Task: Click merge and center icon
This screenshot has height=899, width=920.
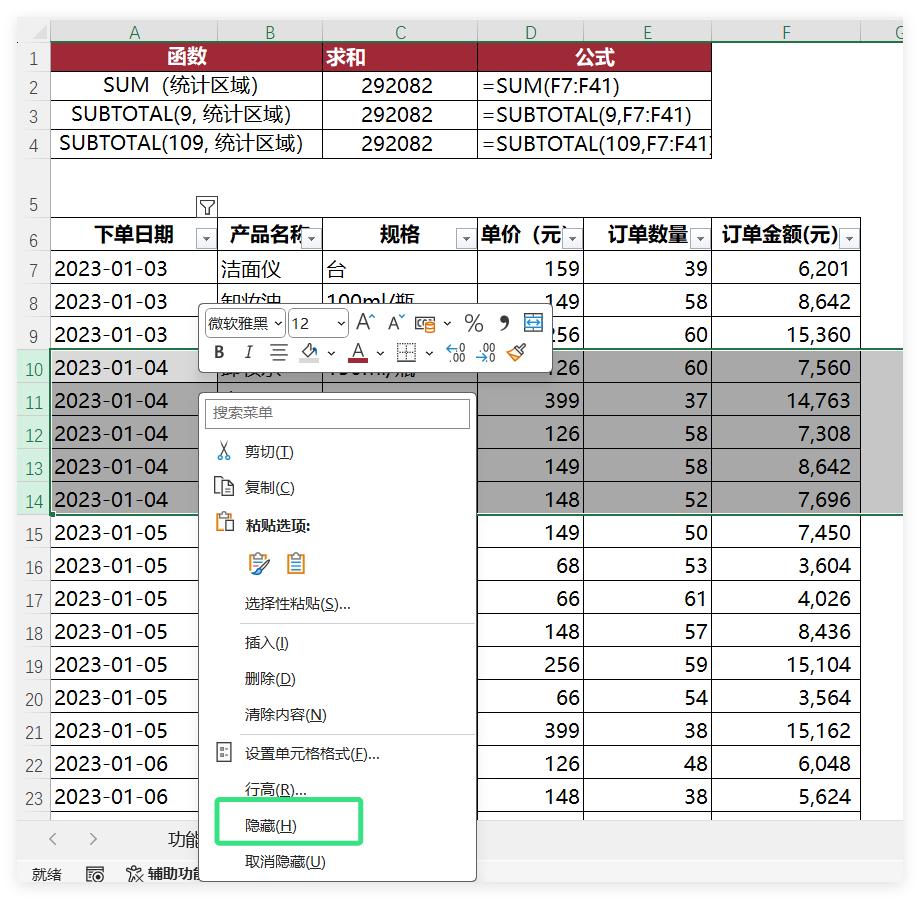Action: [x=533, y=322]
